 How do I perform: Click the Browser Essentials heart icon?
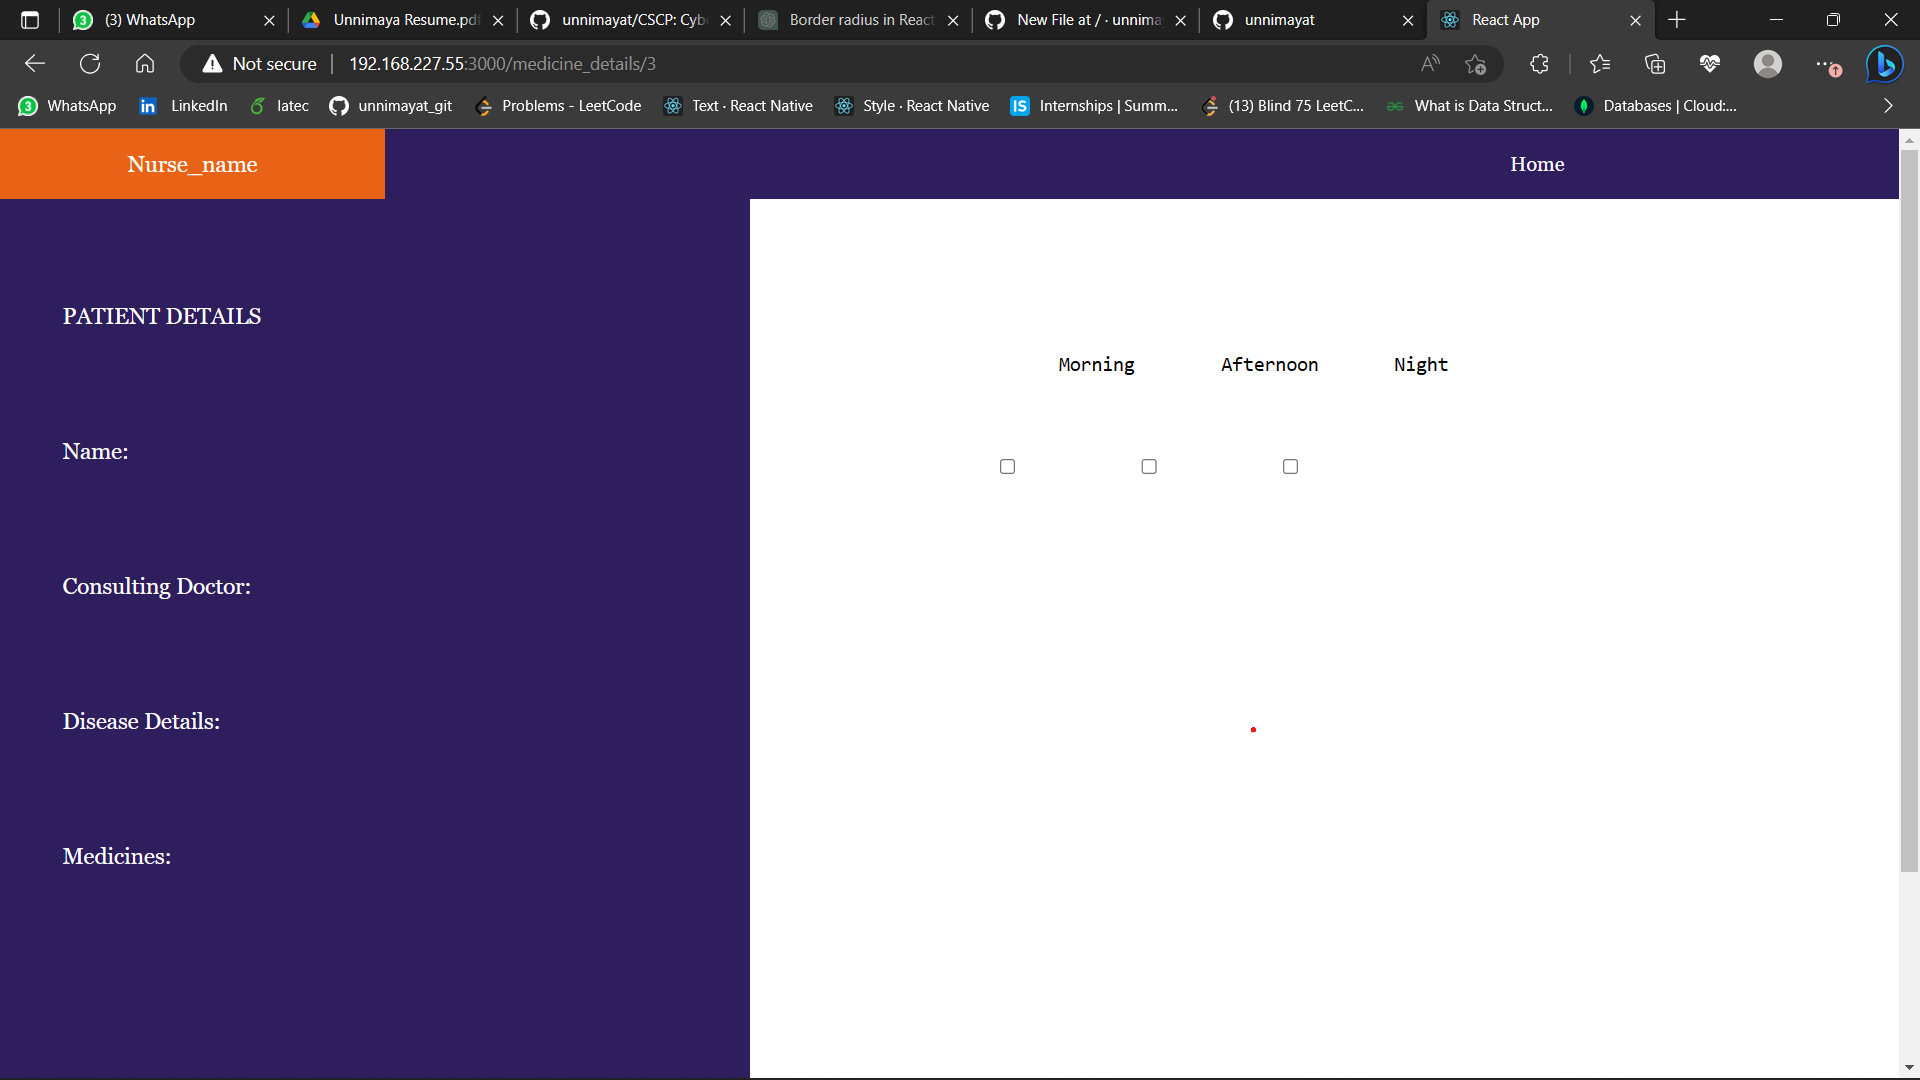point(1710,63)
